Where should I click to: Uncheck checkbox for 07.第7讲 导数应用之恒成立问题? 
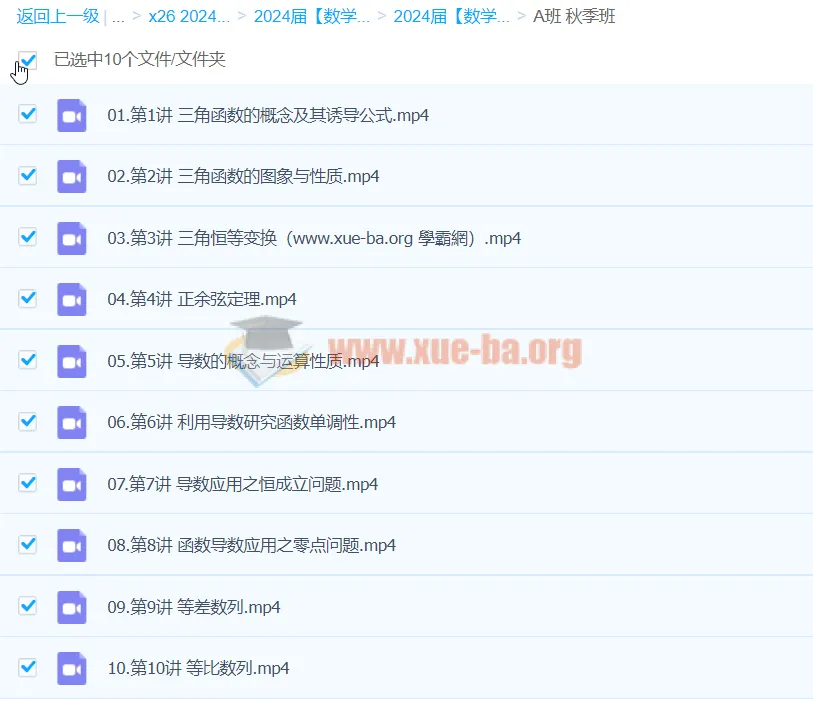27,482
